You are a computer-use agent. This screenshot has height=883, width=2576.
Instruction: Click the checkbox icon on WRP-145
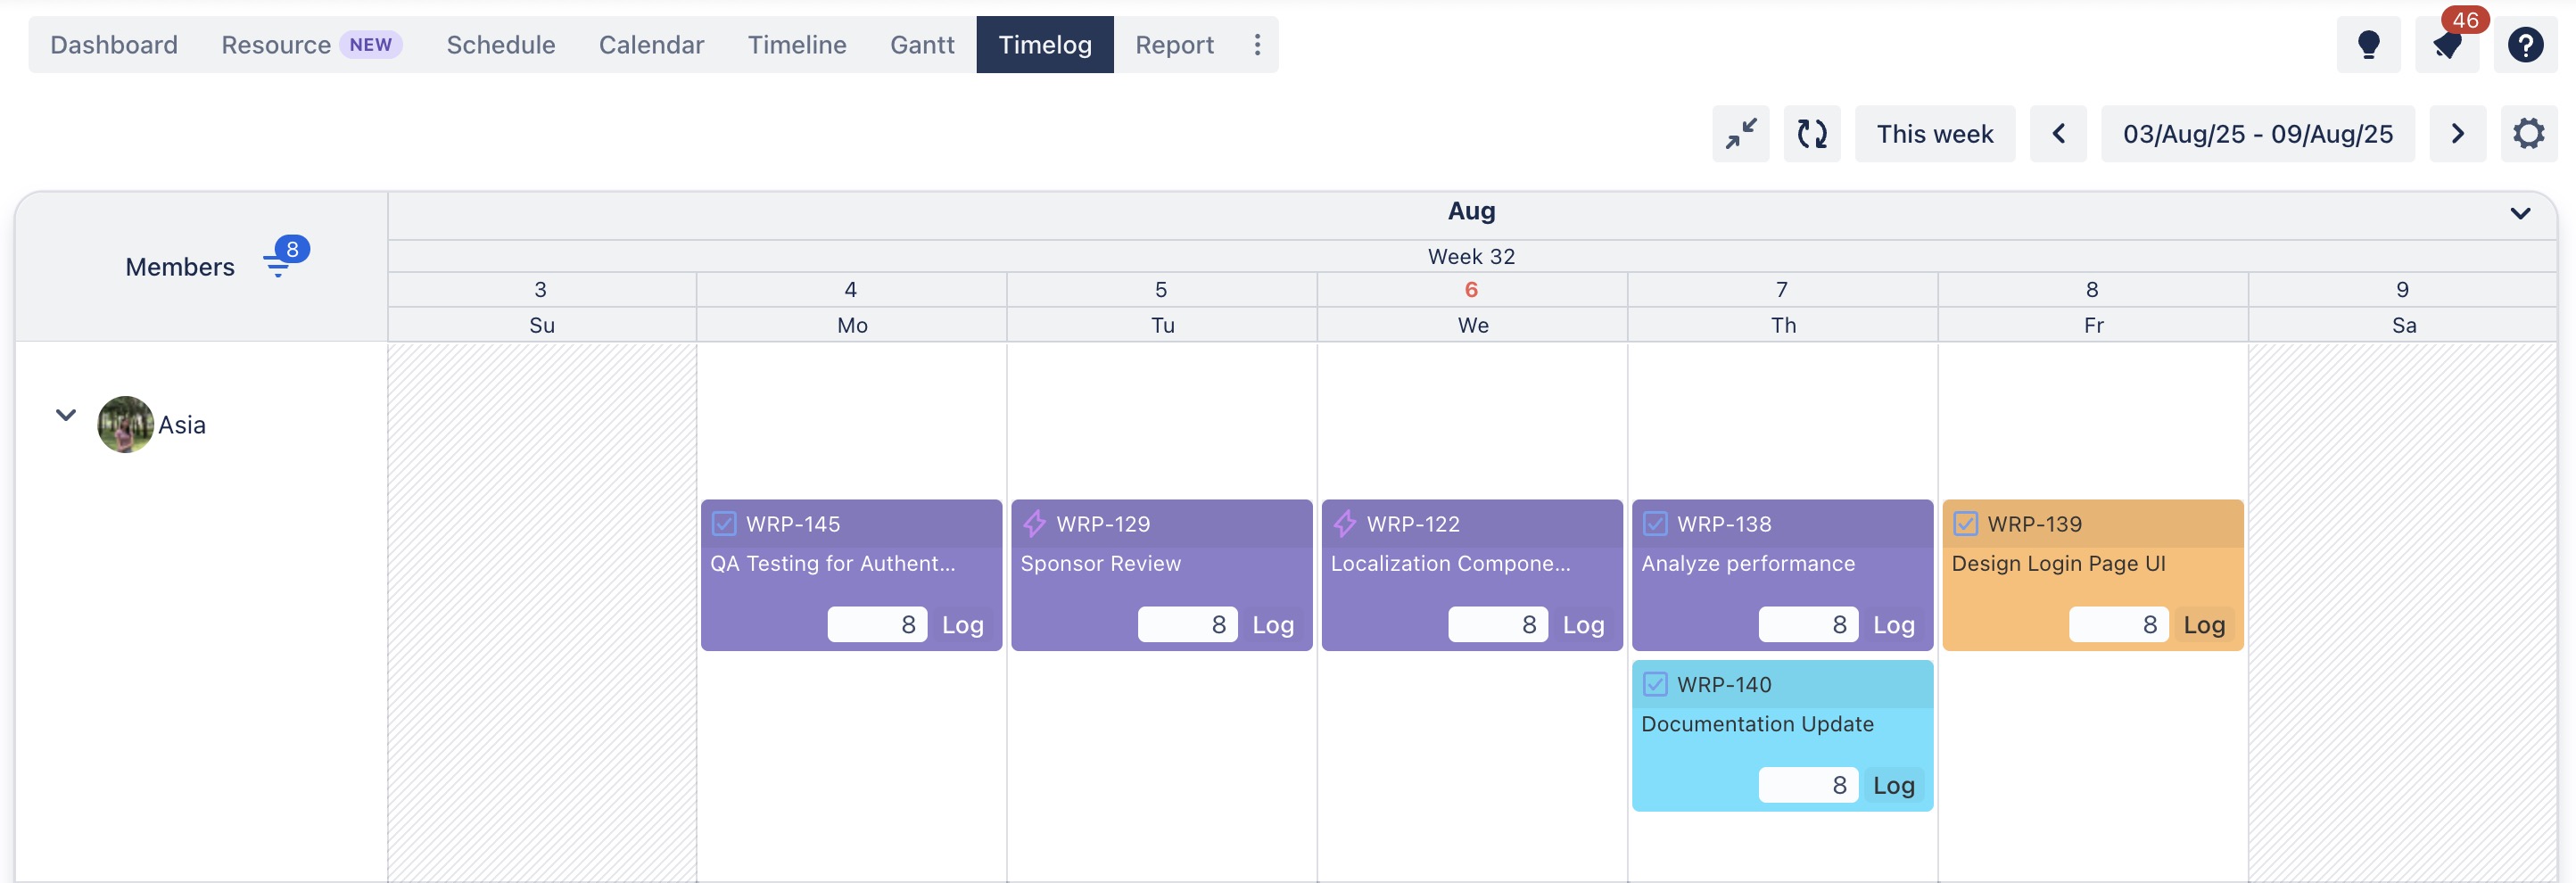[x=724, y=523]
